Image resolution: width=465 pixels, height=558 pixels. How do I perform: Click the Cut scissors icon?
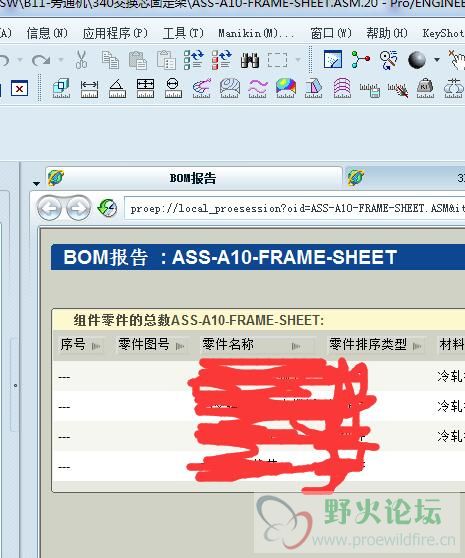tap(81, 59)
